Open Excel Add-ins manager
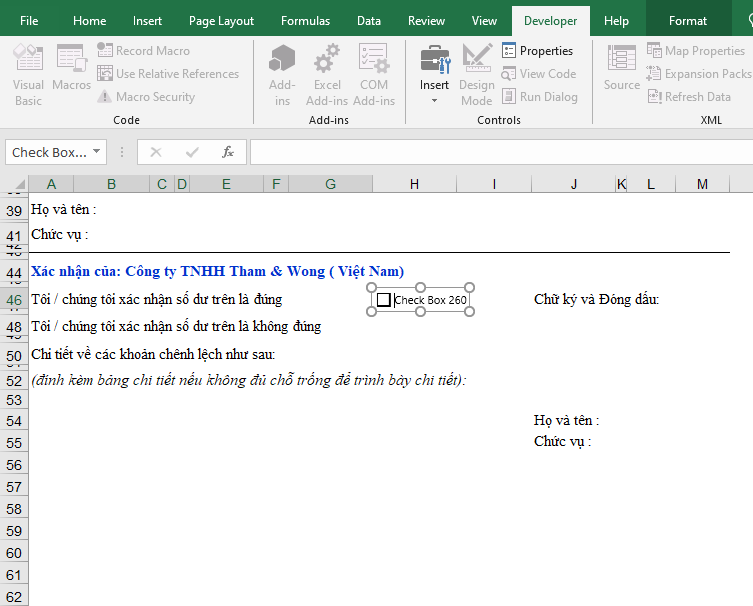This screenshot has height=606, width=753. coord(327,74)
